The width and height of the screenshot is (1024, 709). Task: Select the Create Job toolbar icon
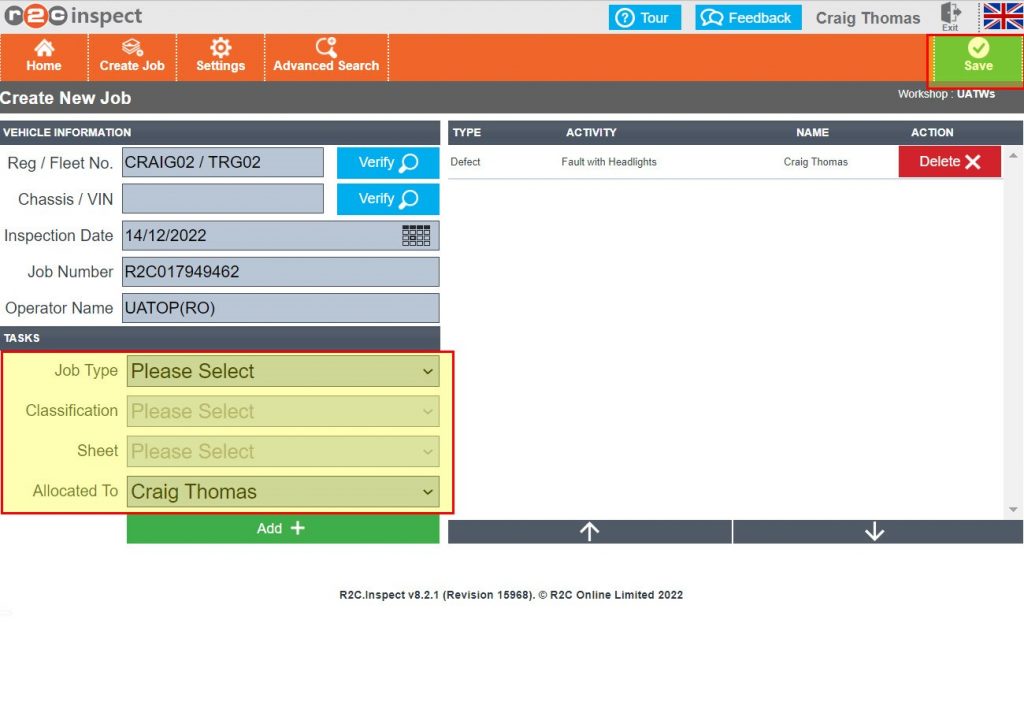click(x=131, y=57)
